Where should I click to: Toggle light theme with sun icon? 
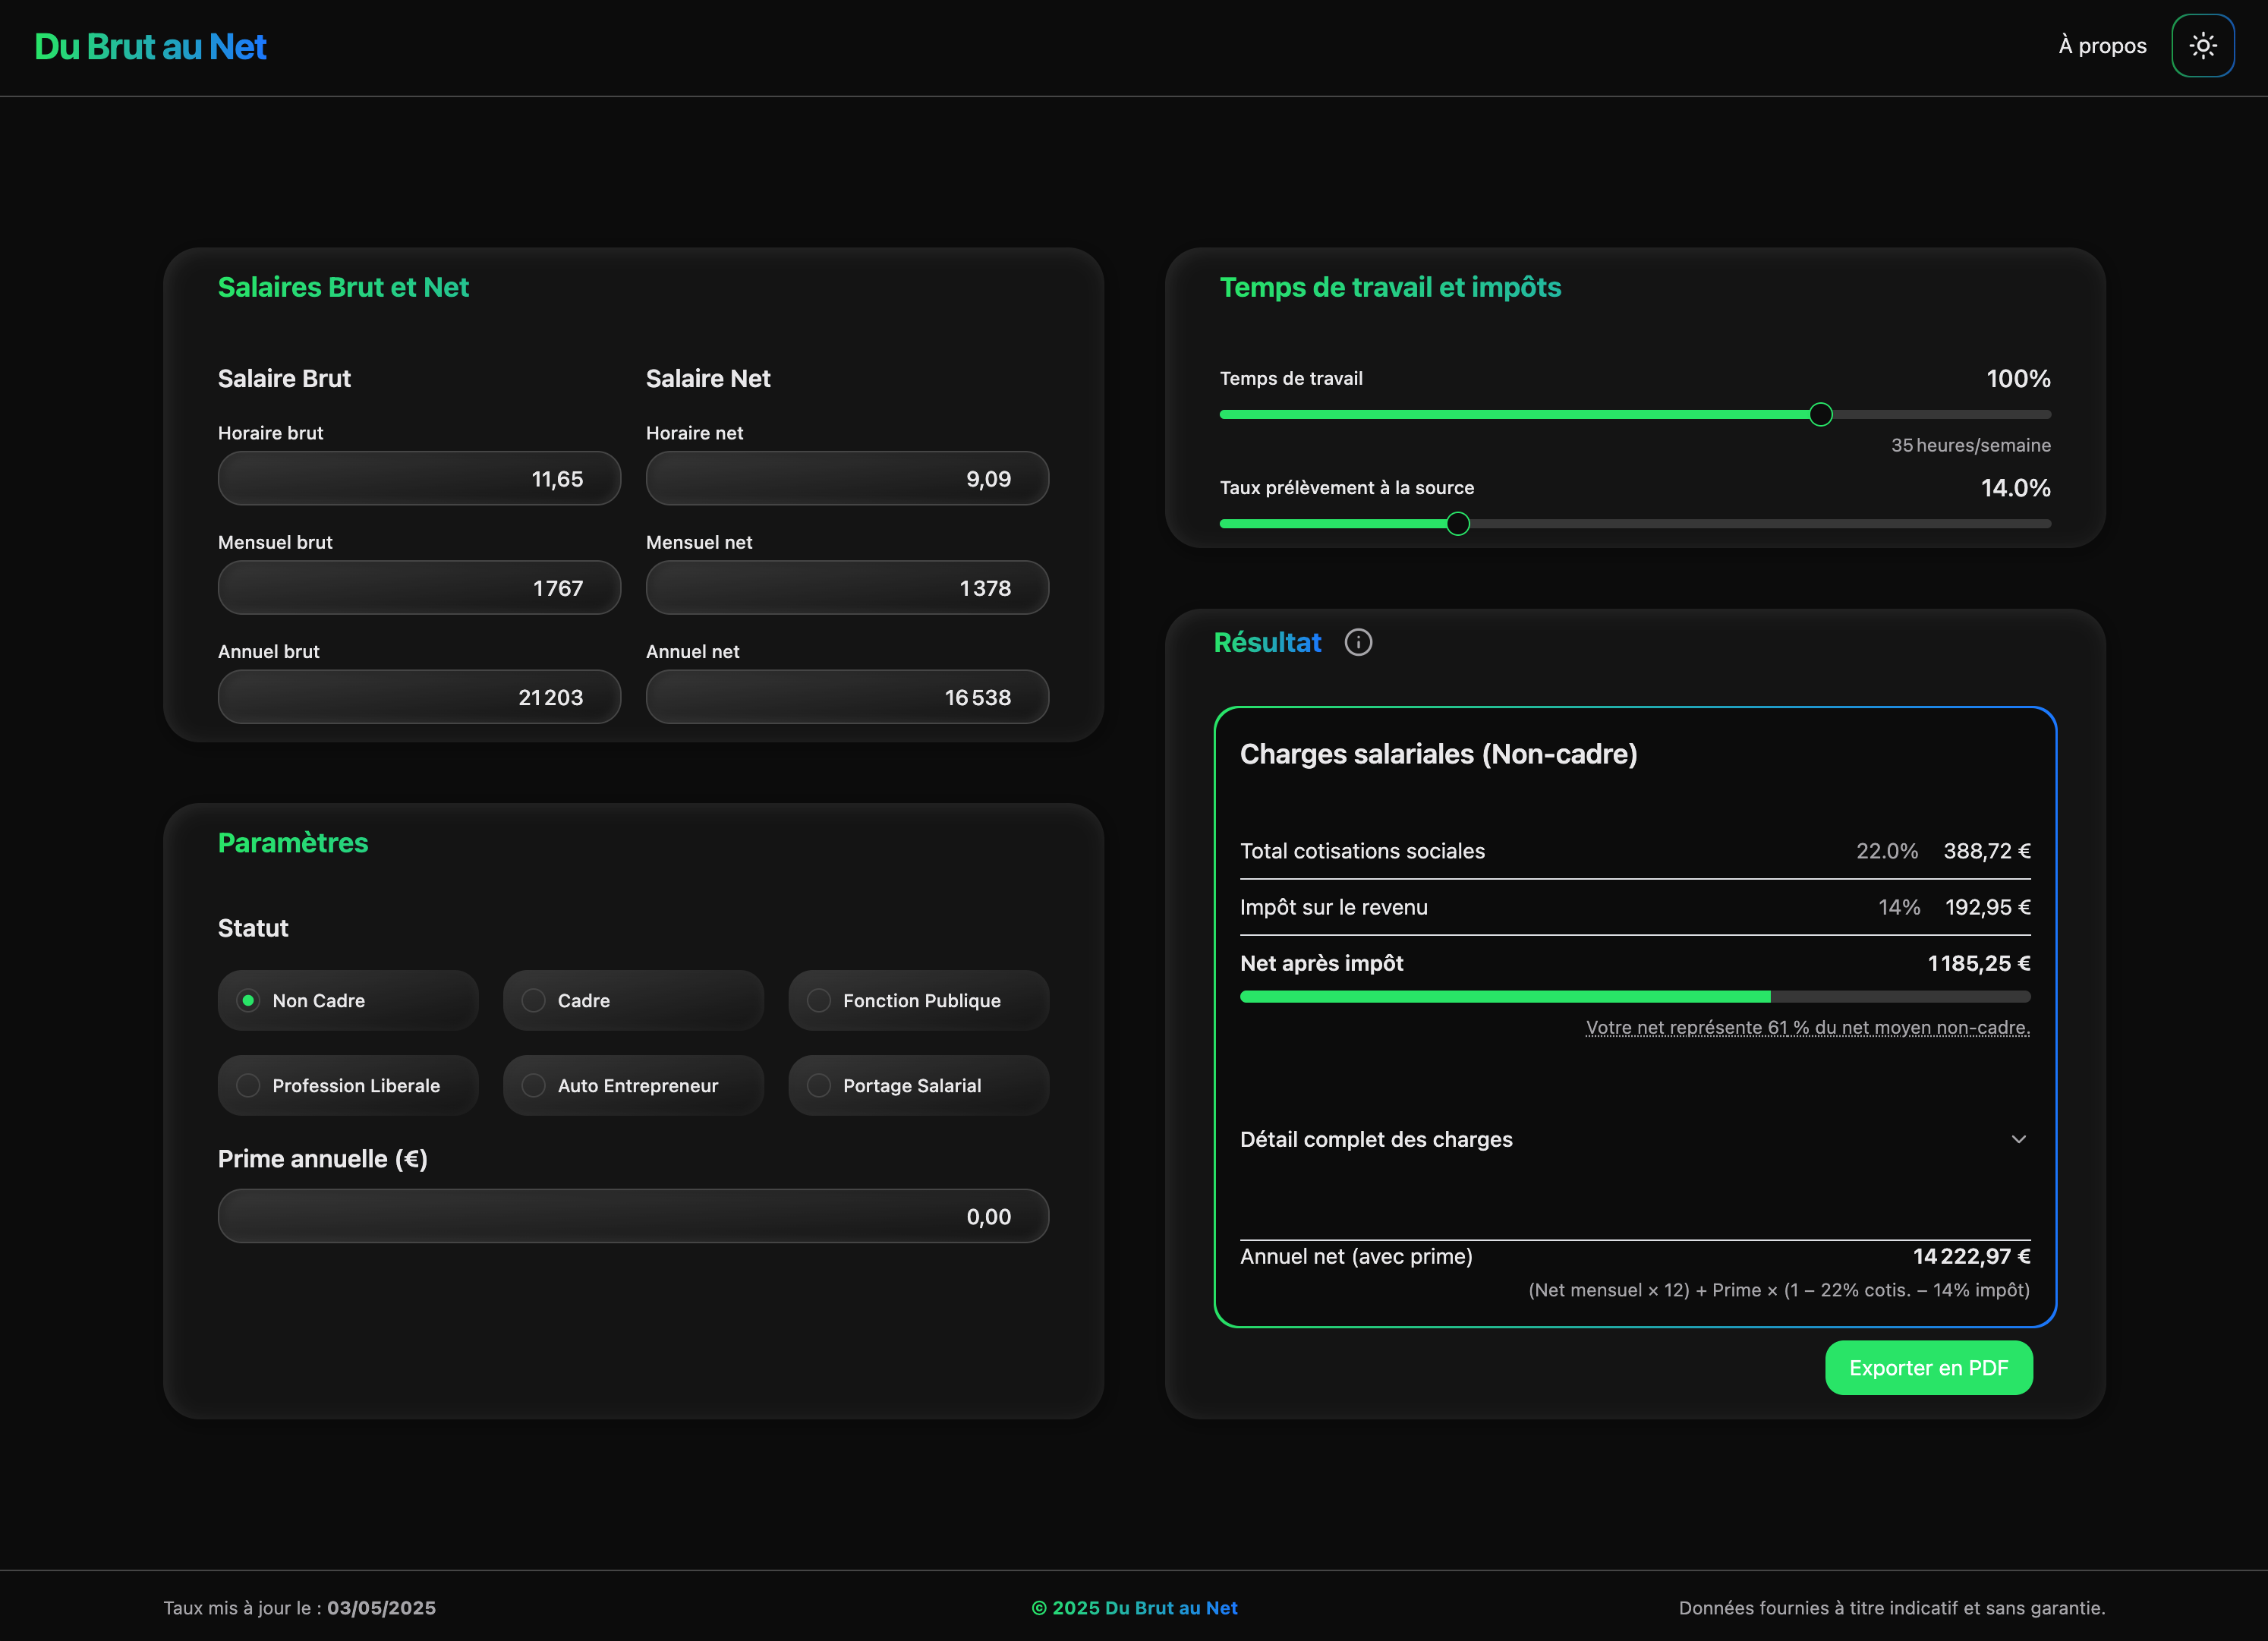coord(2202,46)
